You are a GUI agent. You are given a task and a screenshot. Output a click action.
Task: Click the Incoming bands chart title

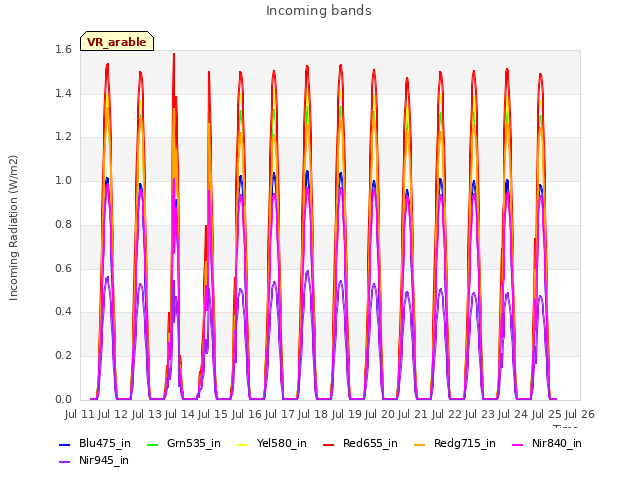point(319,10)
